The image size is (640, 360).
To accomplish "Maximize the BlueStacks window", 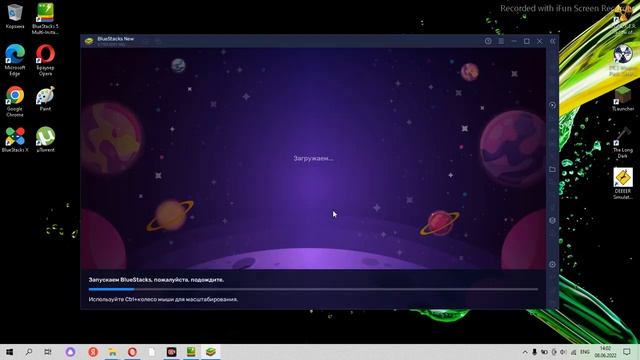I will pyautogui.click(x=527, y=41).
